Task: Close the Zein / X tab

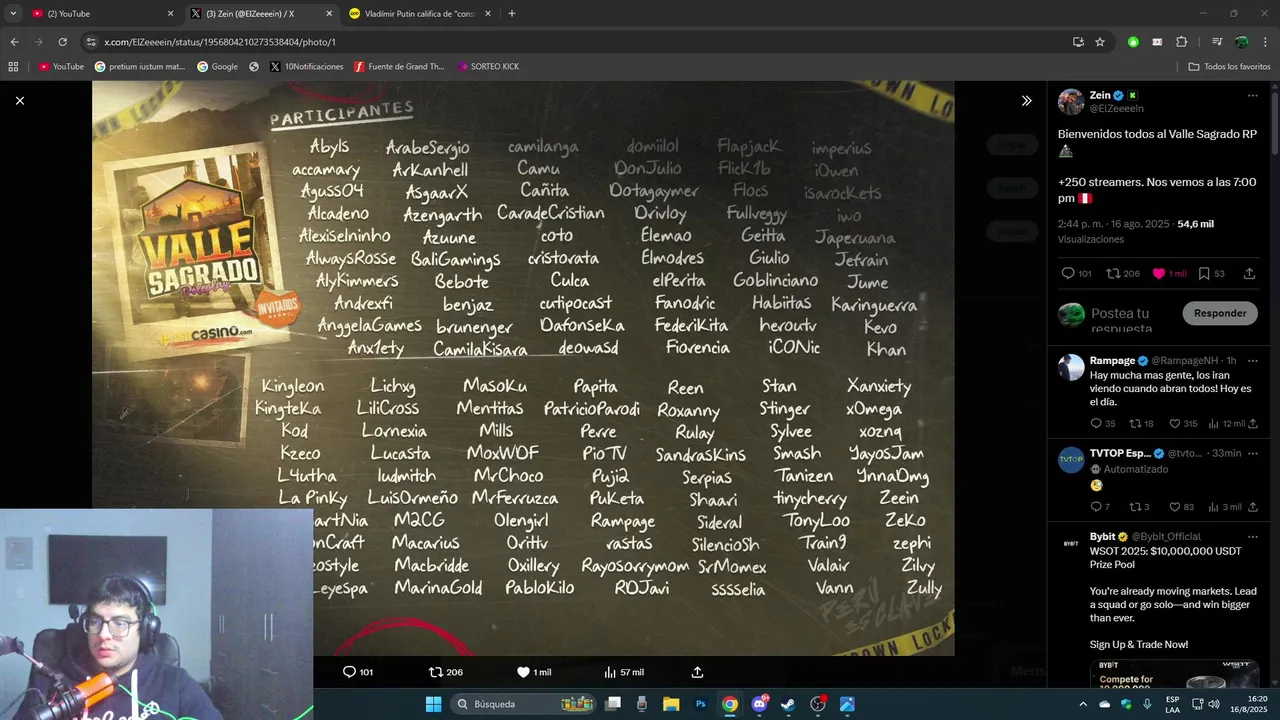Action: 329,14
